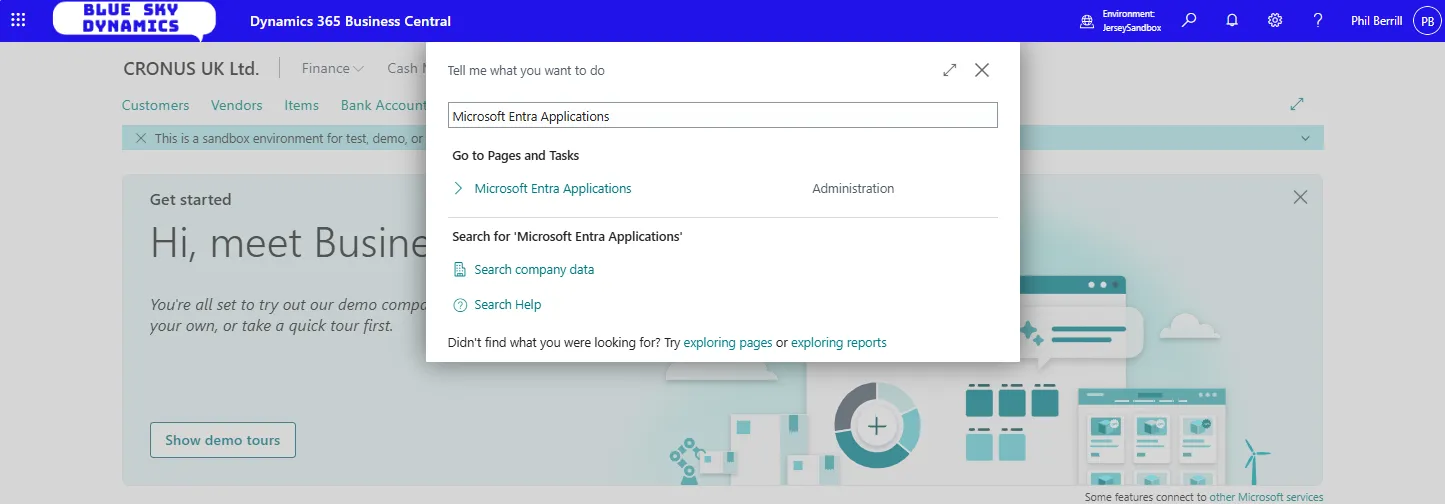Open notifications bell
The image size is (1445, 504).
[x=1232, y=20]
